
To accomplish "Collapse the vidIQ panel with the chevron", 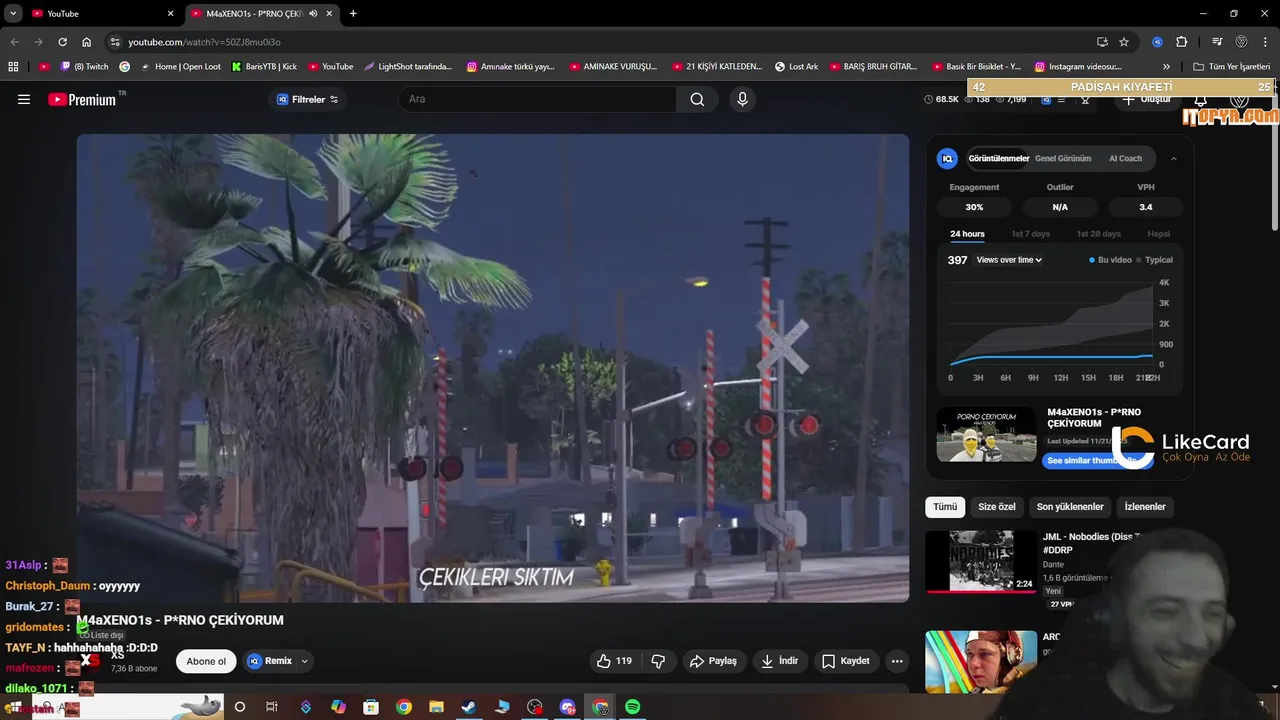I will click(x=1174, y=158).
